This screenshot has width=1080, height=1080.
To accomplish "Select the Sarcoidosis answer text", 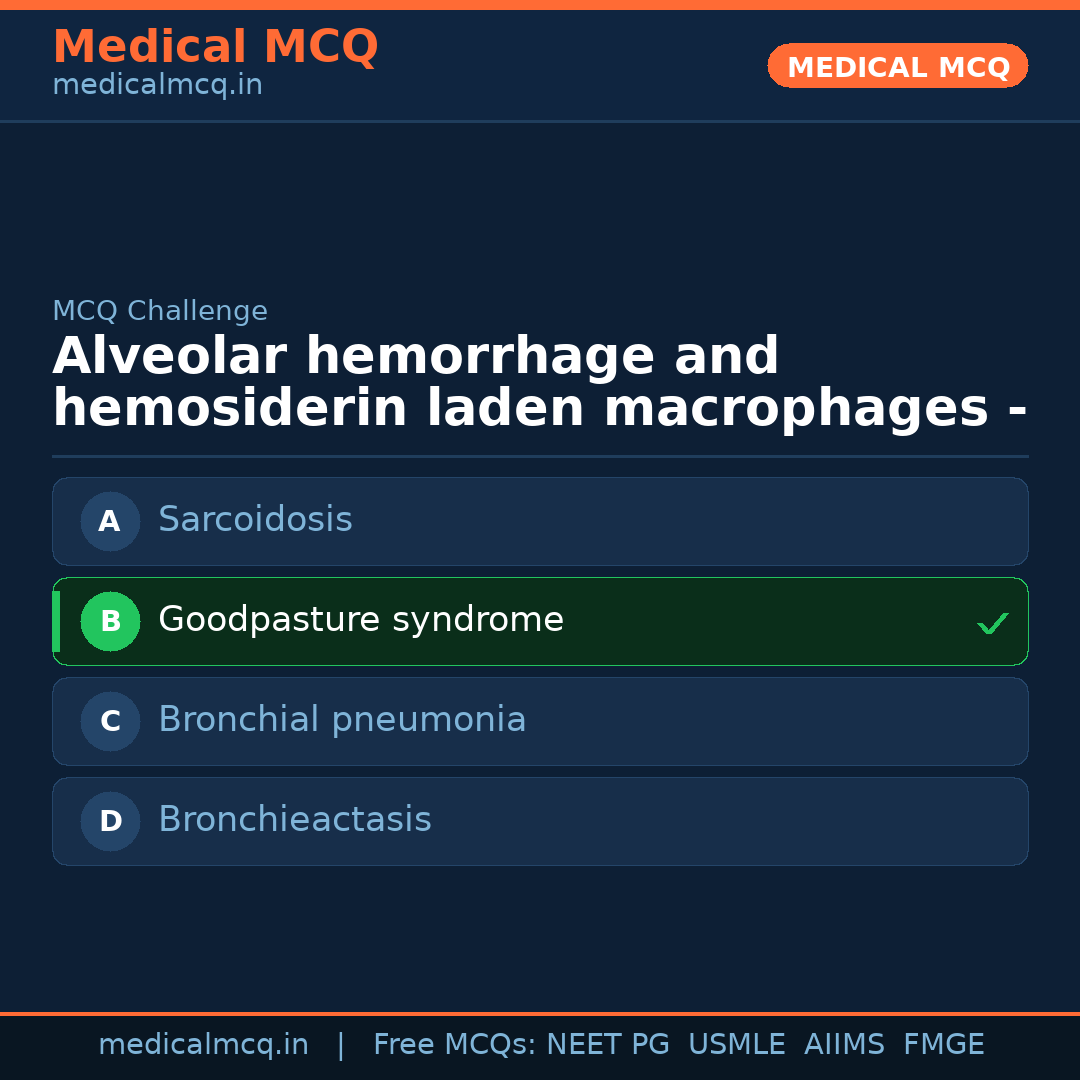I will [255, 520].
